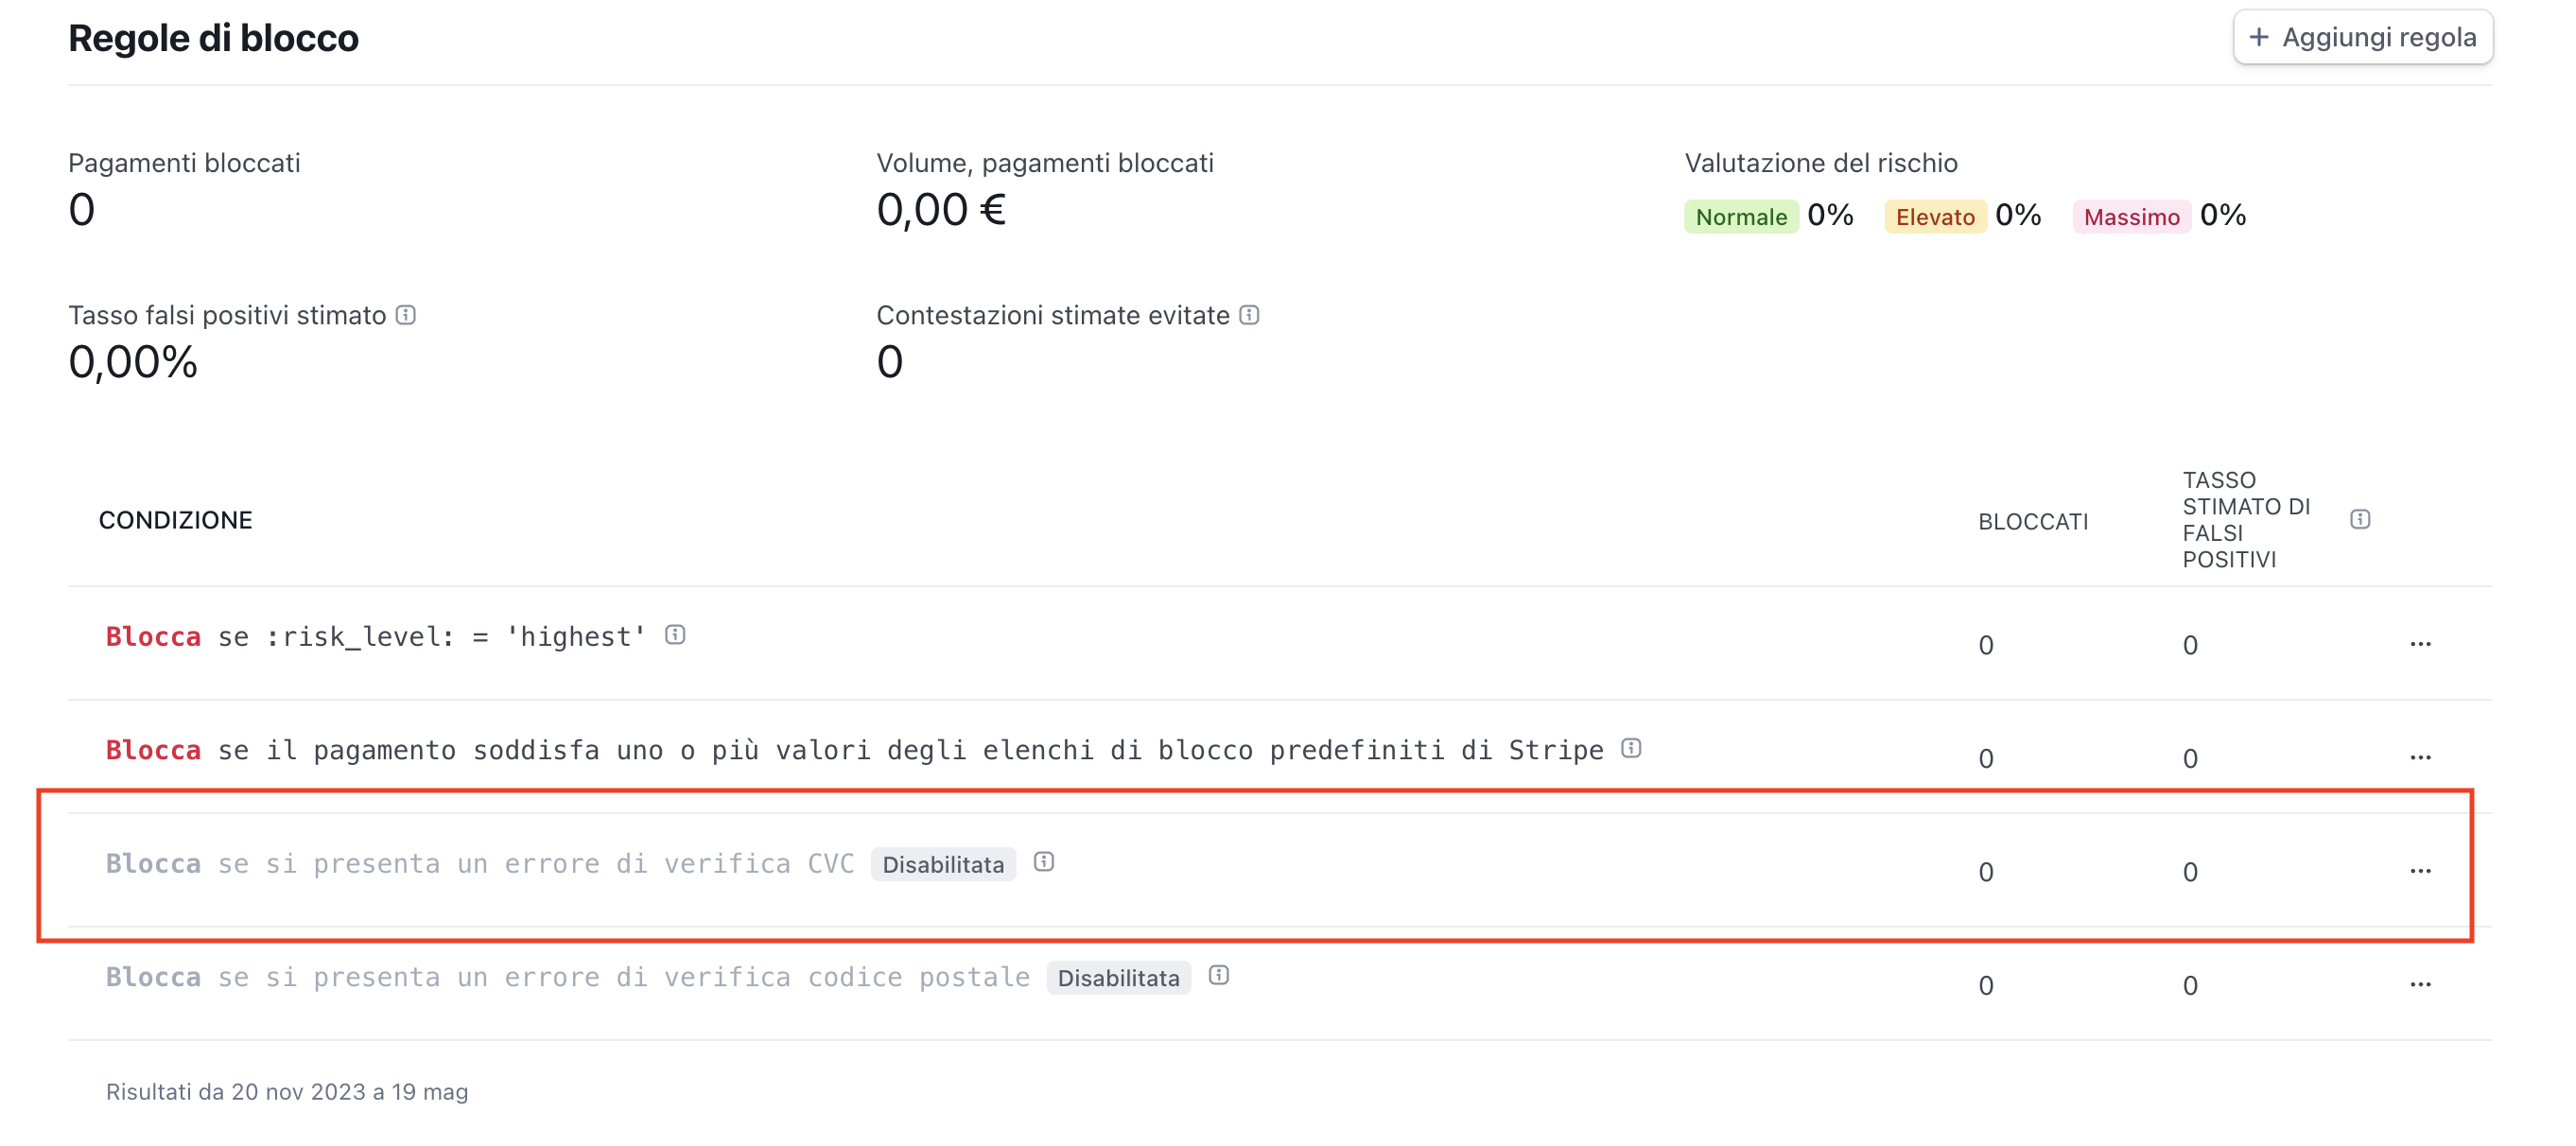Click info icon after CVC verification rule
This screenshot has height=1146, width=2576.
tap(1044, 862)
